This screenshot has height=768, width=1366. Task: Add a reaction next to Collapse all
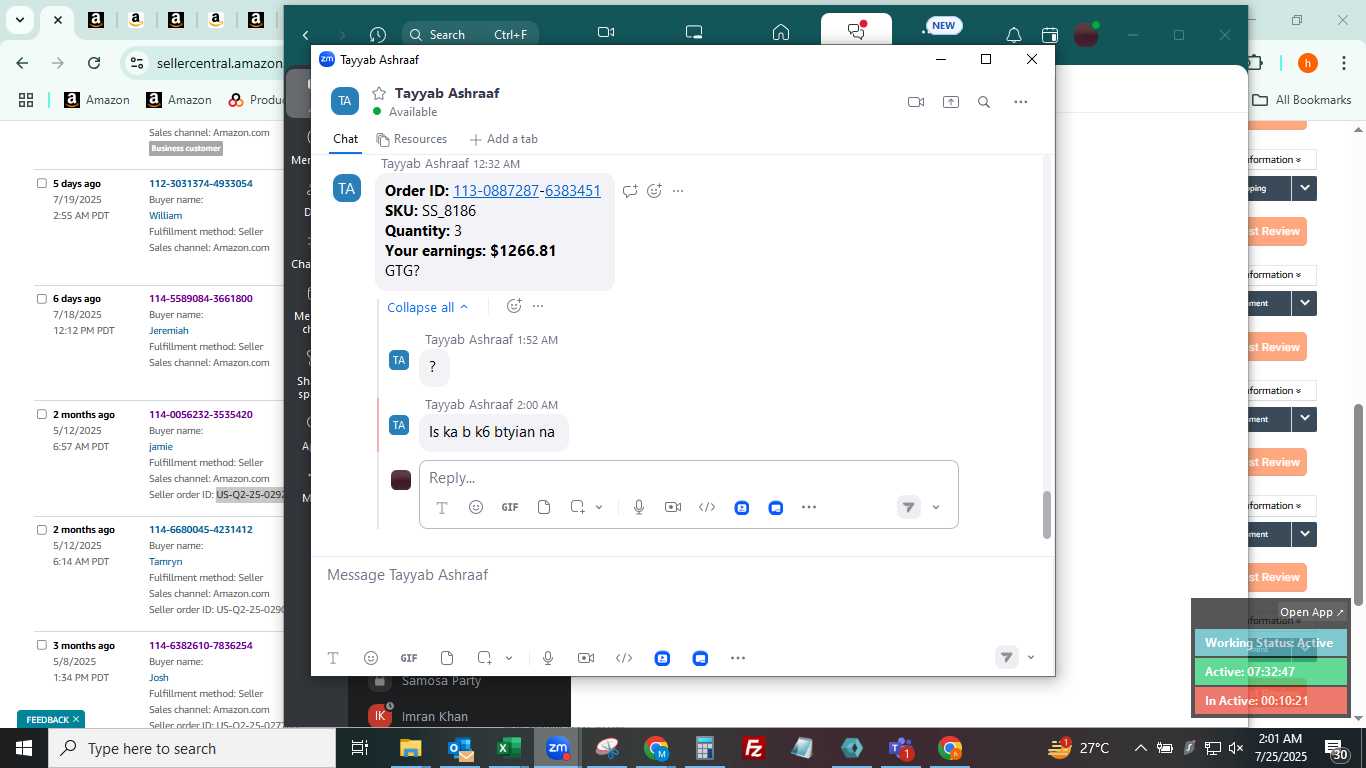(514, 306)
